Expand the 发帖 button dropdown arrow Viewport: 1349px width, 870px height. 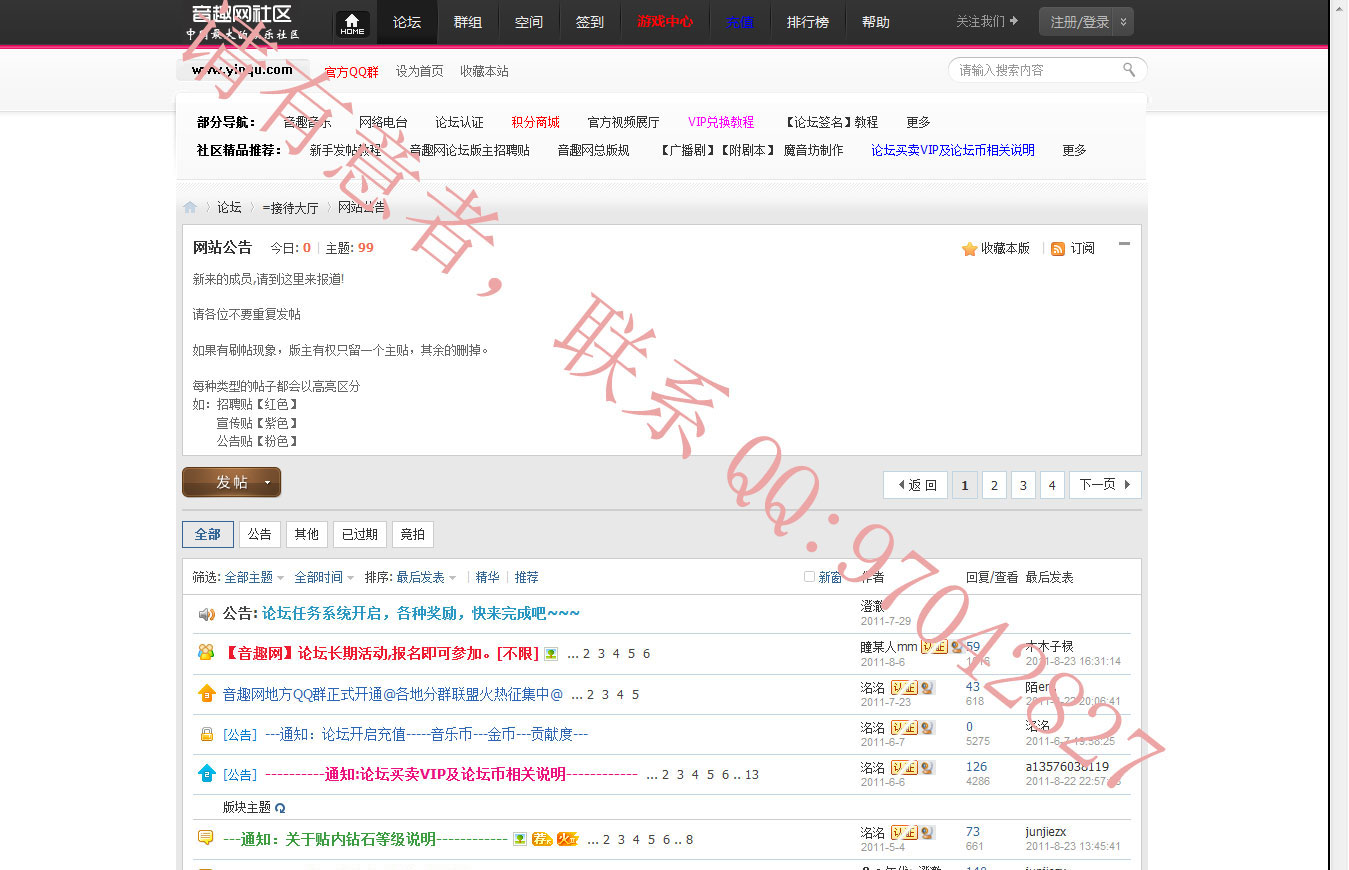click(x=267, y=482)
